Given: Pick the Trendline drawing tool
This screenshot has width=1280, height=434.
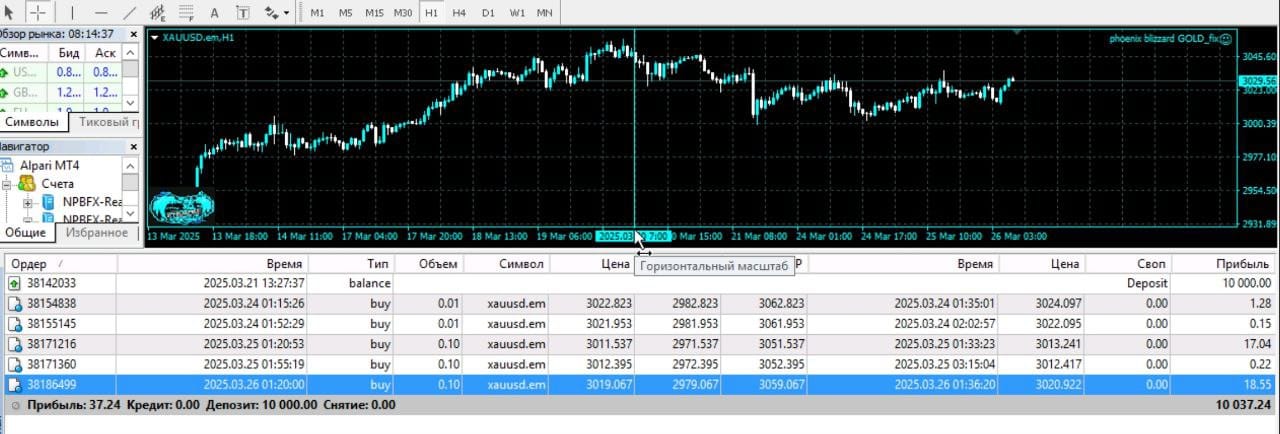Looking at the screenshot, I should coord(129,12).
